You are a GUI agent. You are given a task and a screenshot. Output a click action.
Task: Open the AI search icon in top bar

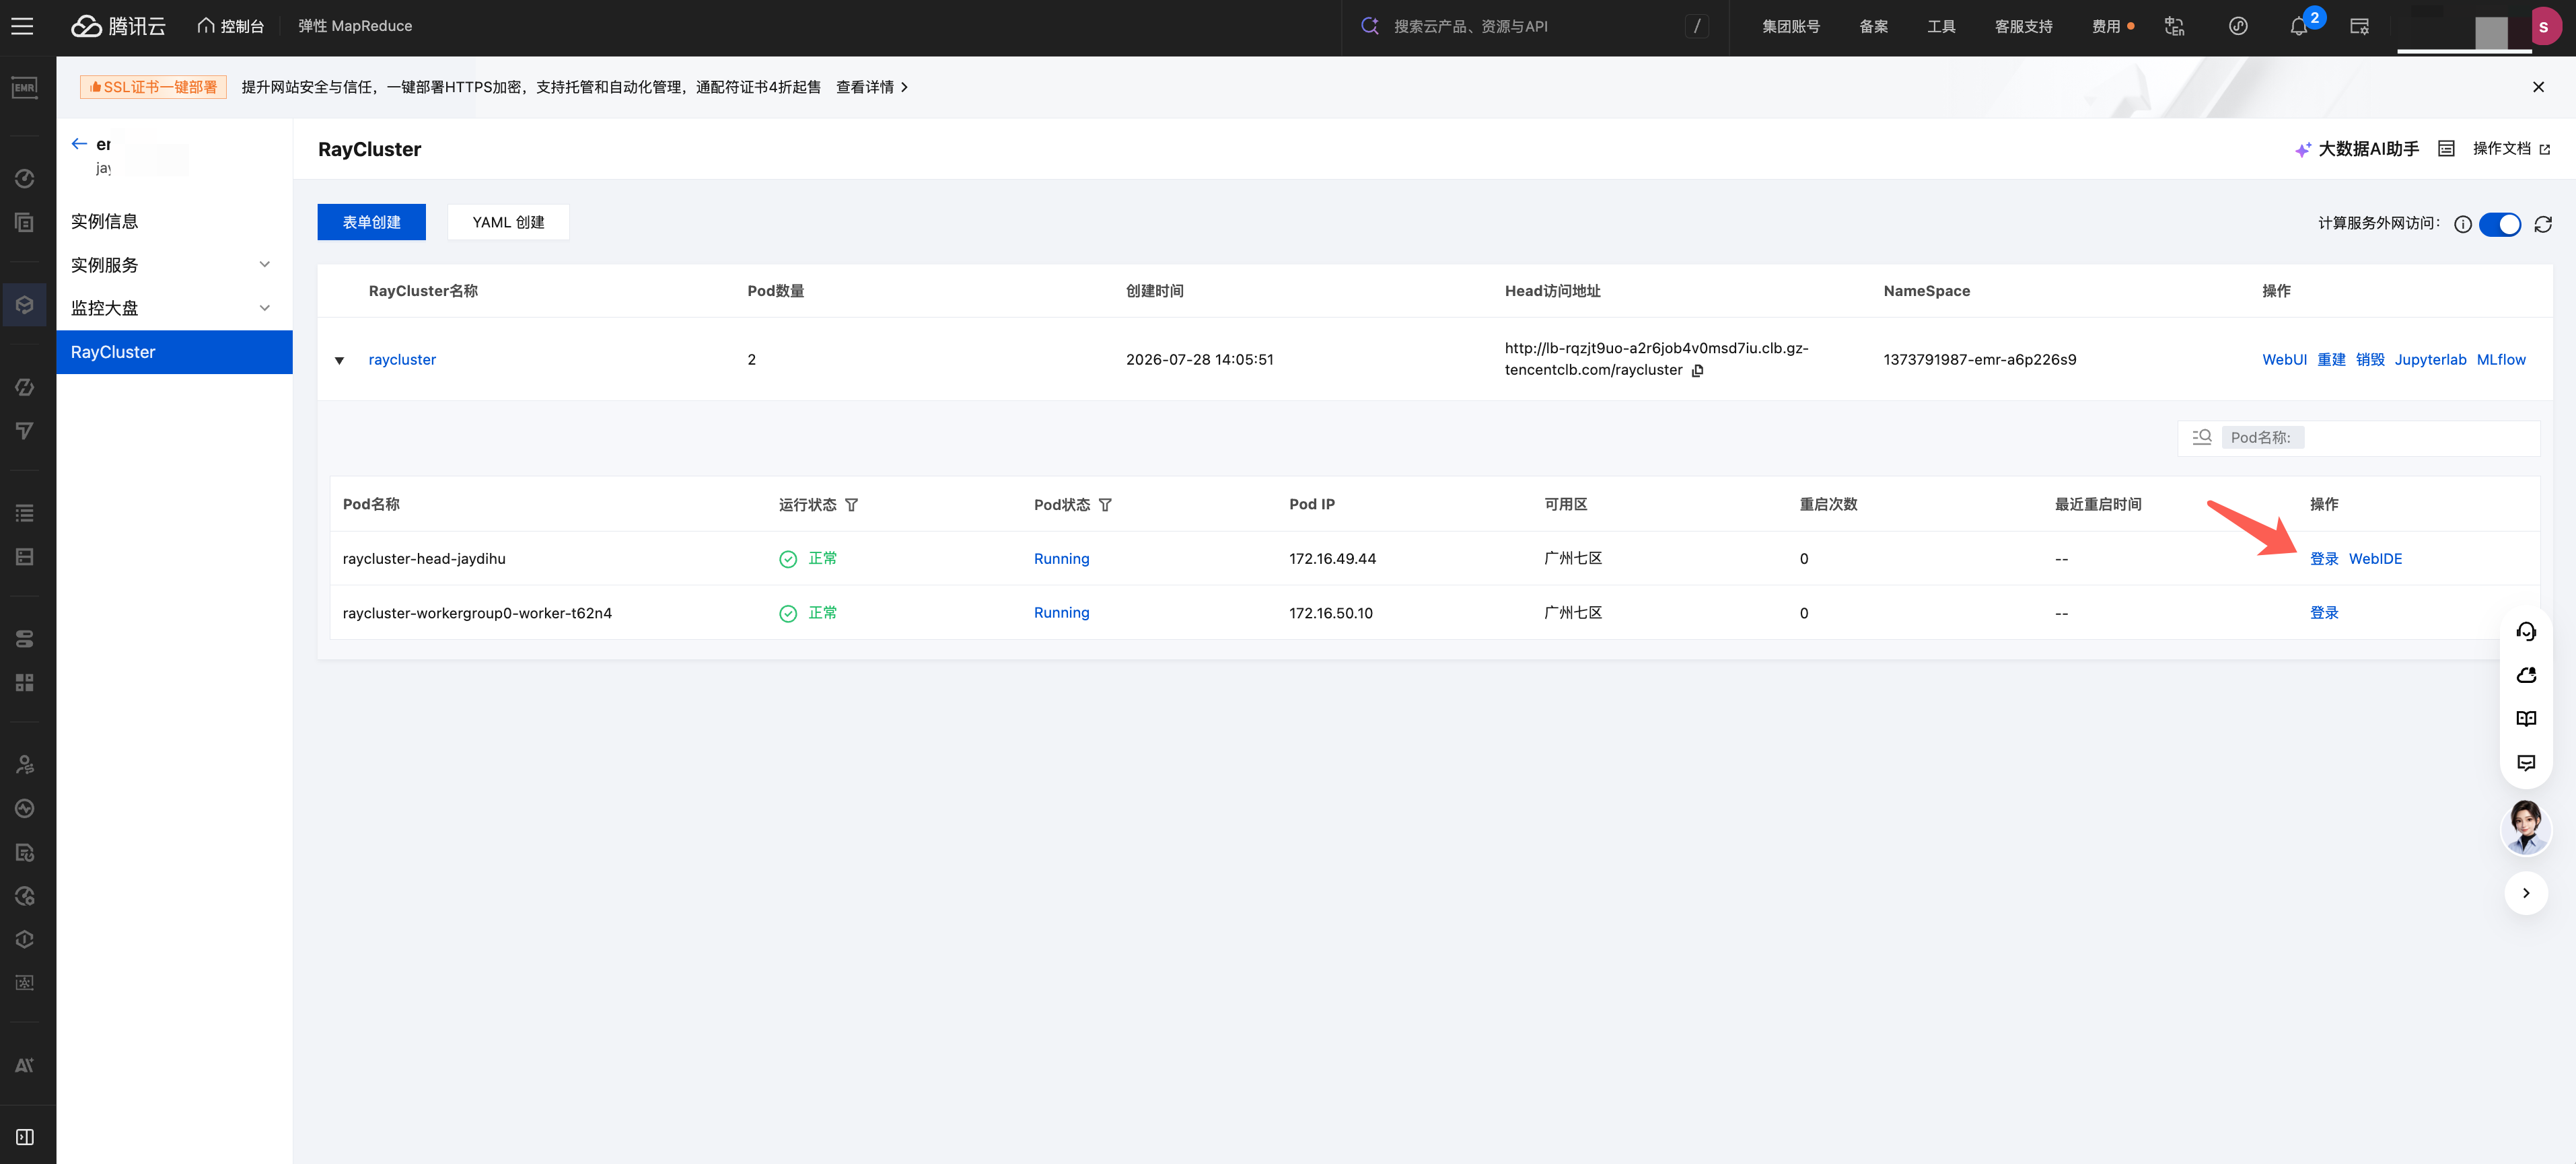[x=1370, y=26]
